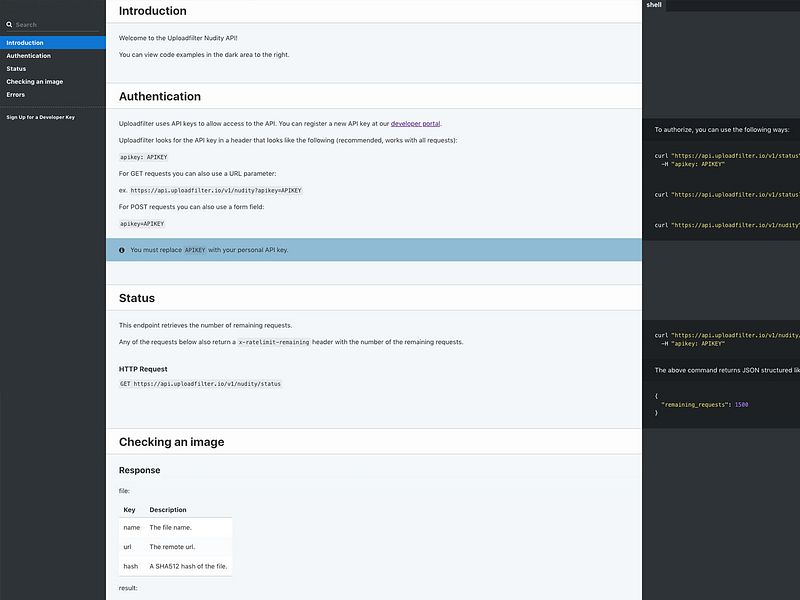Click the Status section heading
800x600 pixels.
[137, 298]
